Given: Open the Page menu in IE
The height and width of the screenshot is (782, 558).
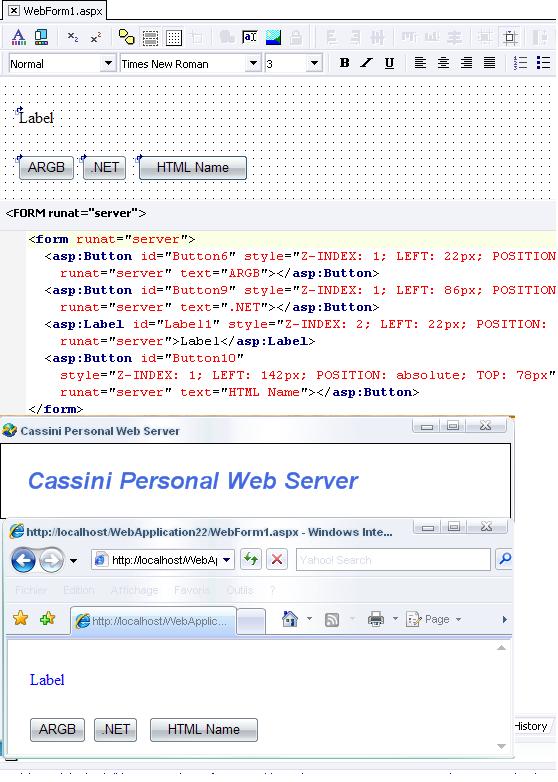Looking at the screenshot, I should coord(434,619).
